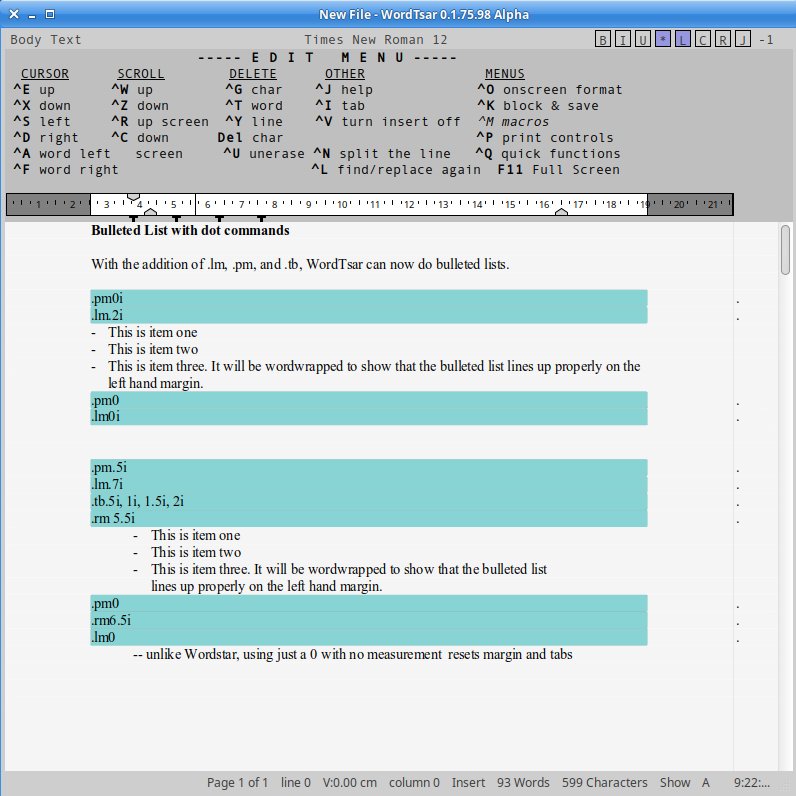Click the .rm 5.5i dot command line
Image resolution: width=796 pixels, height=796 pixels.
point(369,518)
